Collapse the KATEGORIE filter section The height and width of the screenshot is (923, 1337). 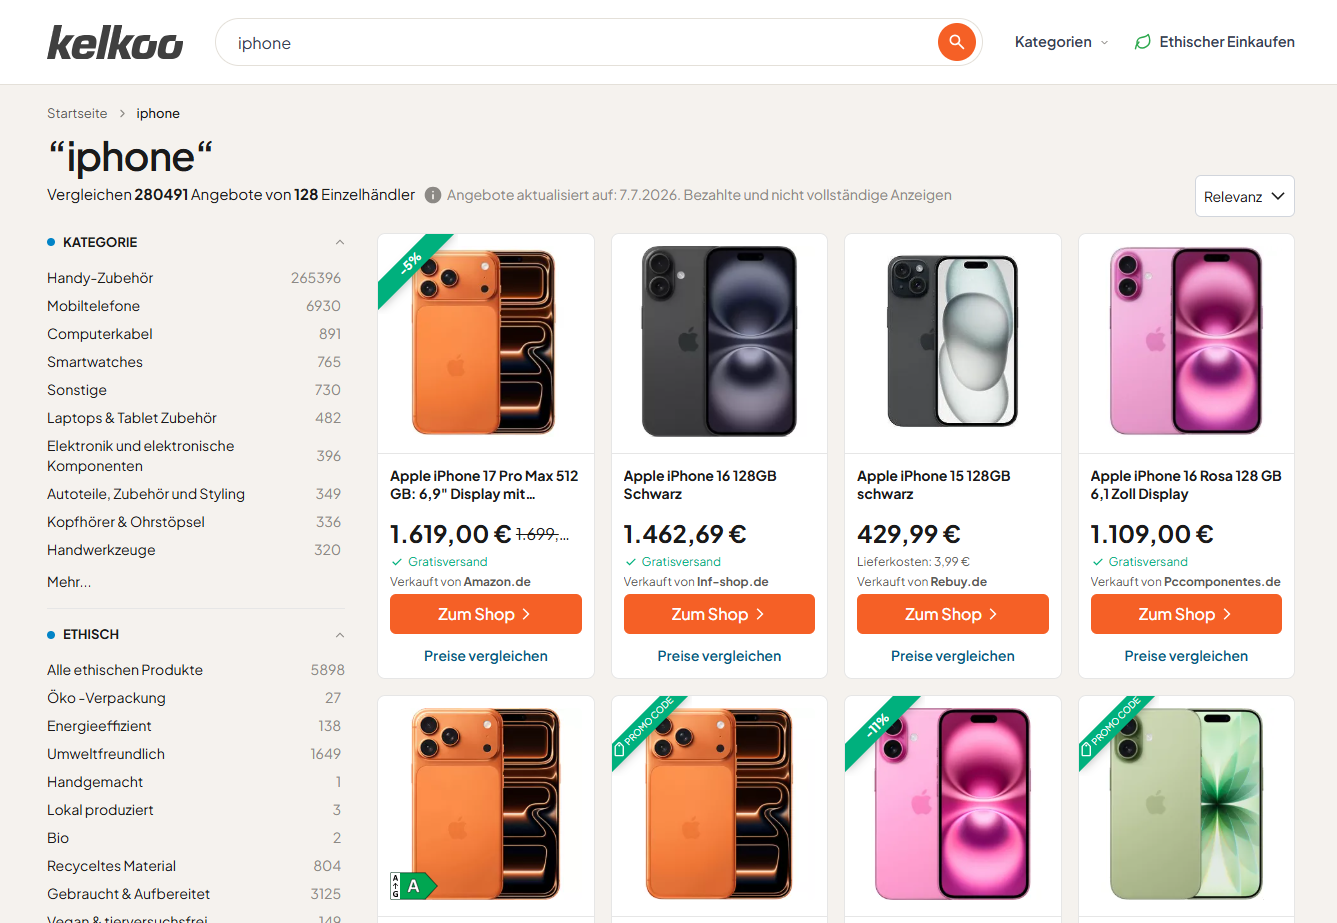339,242
